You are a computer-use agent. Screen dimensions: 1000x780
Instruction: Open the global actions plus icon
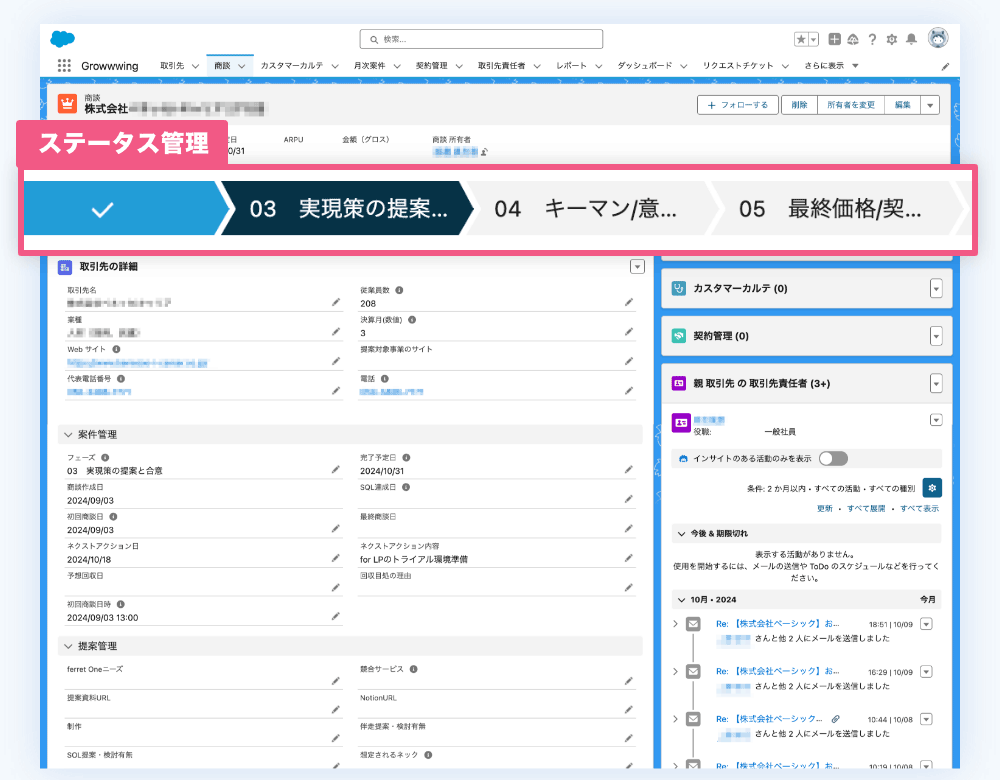coord(835,39)
